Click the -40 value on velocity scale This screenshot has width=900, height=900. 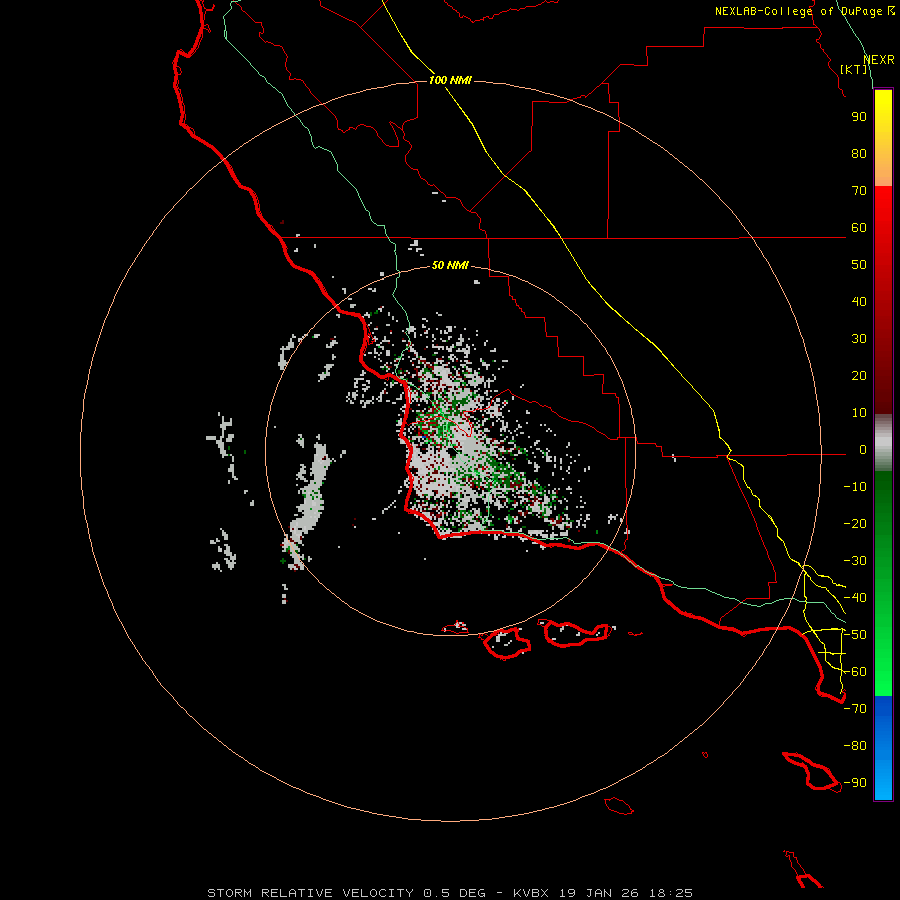coord(855,598)
